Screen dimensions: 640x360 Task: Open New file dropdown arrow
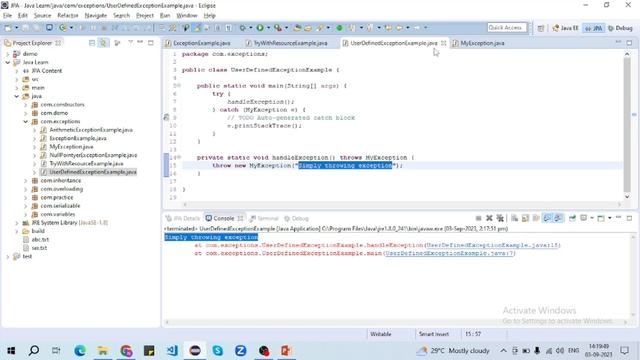pos(16,28)
